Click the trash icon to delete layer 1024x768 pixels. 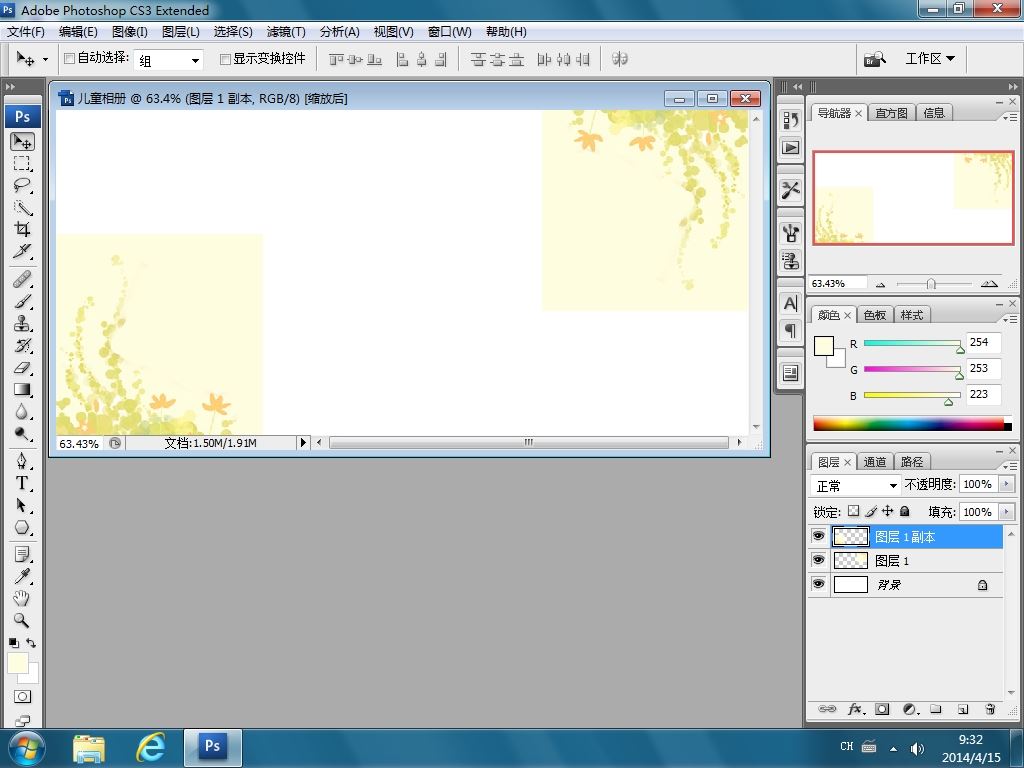pos(990,709)
